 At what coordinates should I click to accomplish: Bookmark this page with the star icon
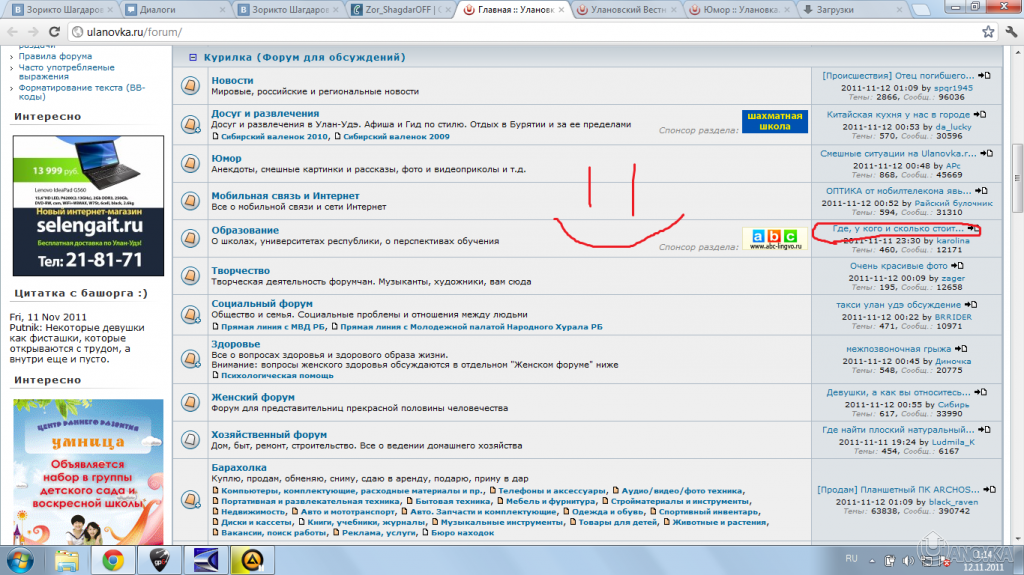pyautogui.click(x=988, y=31)
